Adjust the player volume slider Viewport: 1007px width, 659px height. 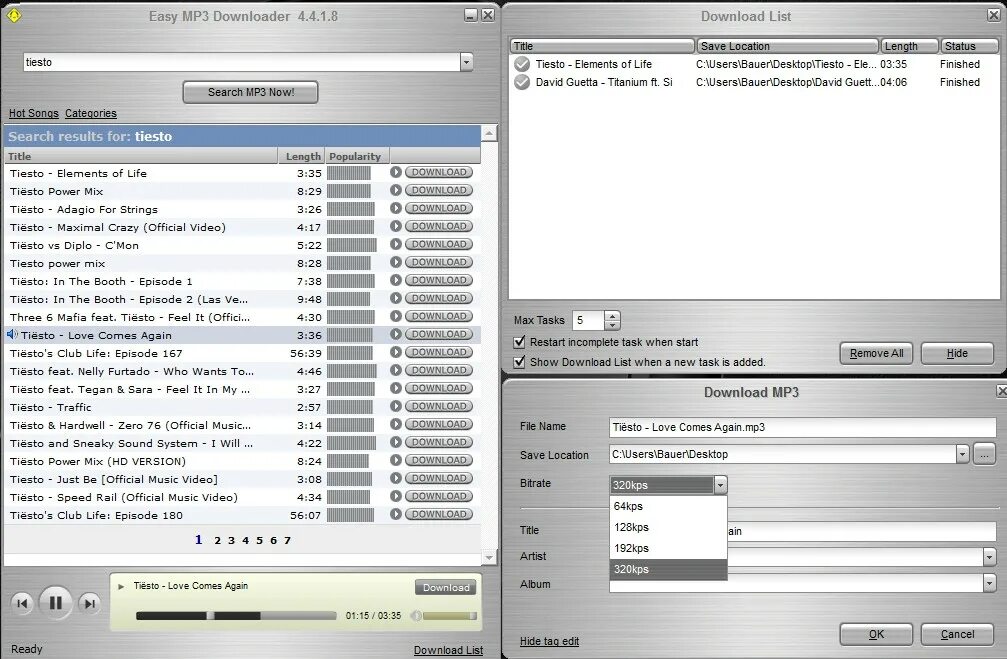450,615
